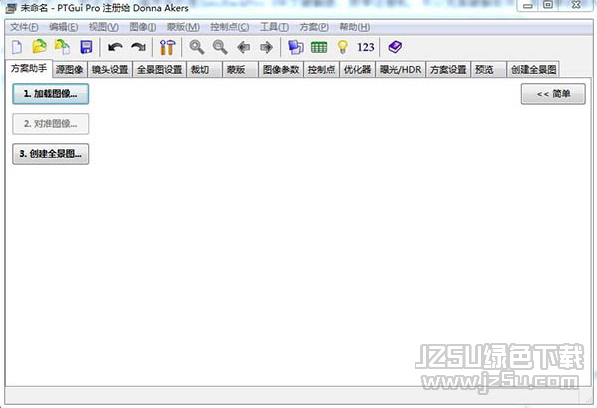Minimize the PTGui Pro window
This screenshot has height=408, width=597.
tap(528, 6)
